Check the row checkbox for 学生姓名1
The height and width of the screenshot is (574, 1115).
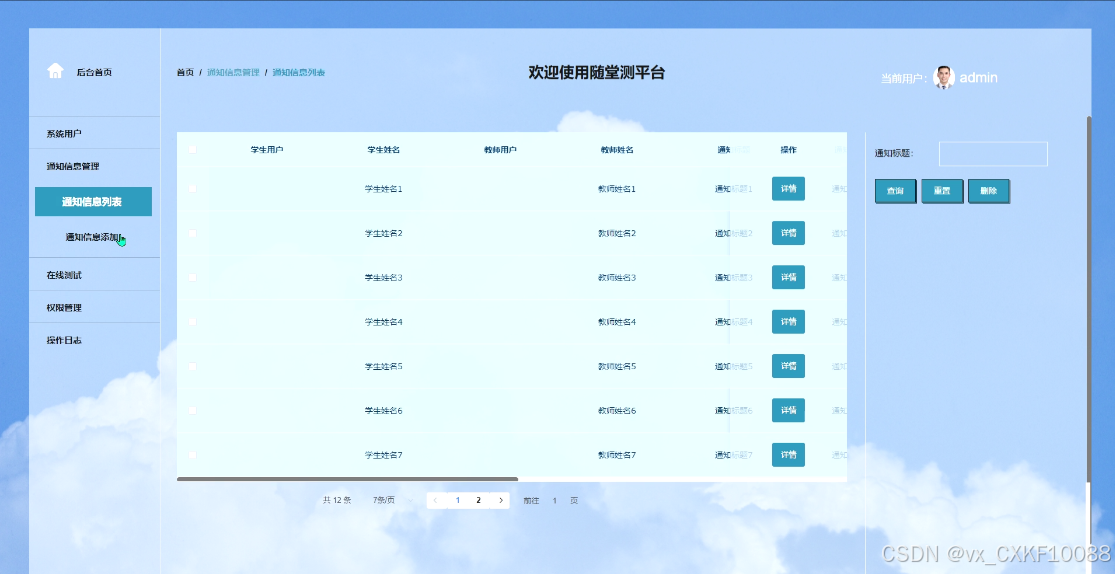coord(192,188)
